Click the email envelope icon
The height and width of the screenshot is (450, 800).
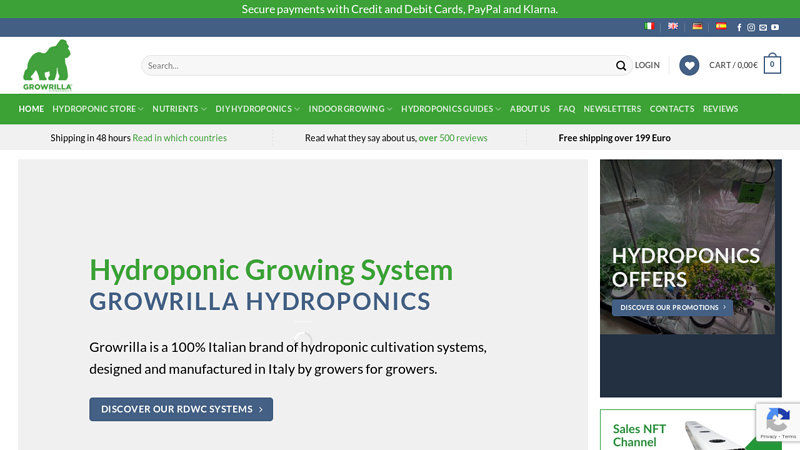point(763,28)
